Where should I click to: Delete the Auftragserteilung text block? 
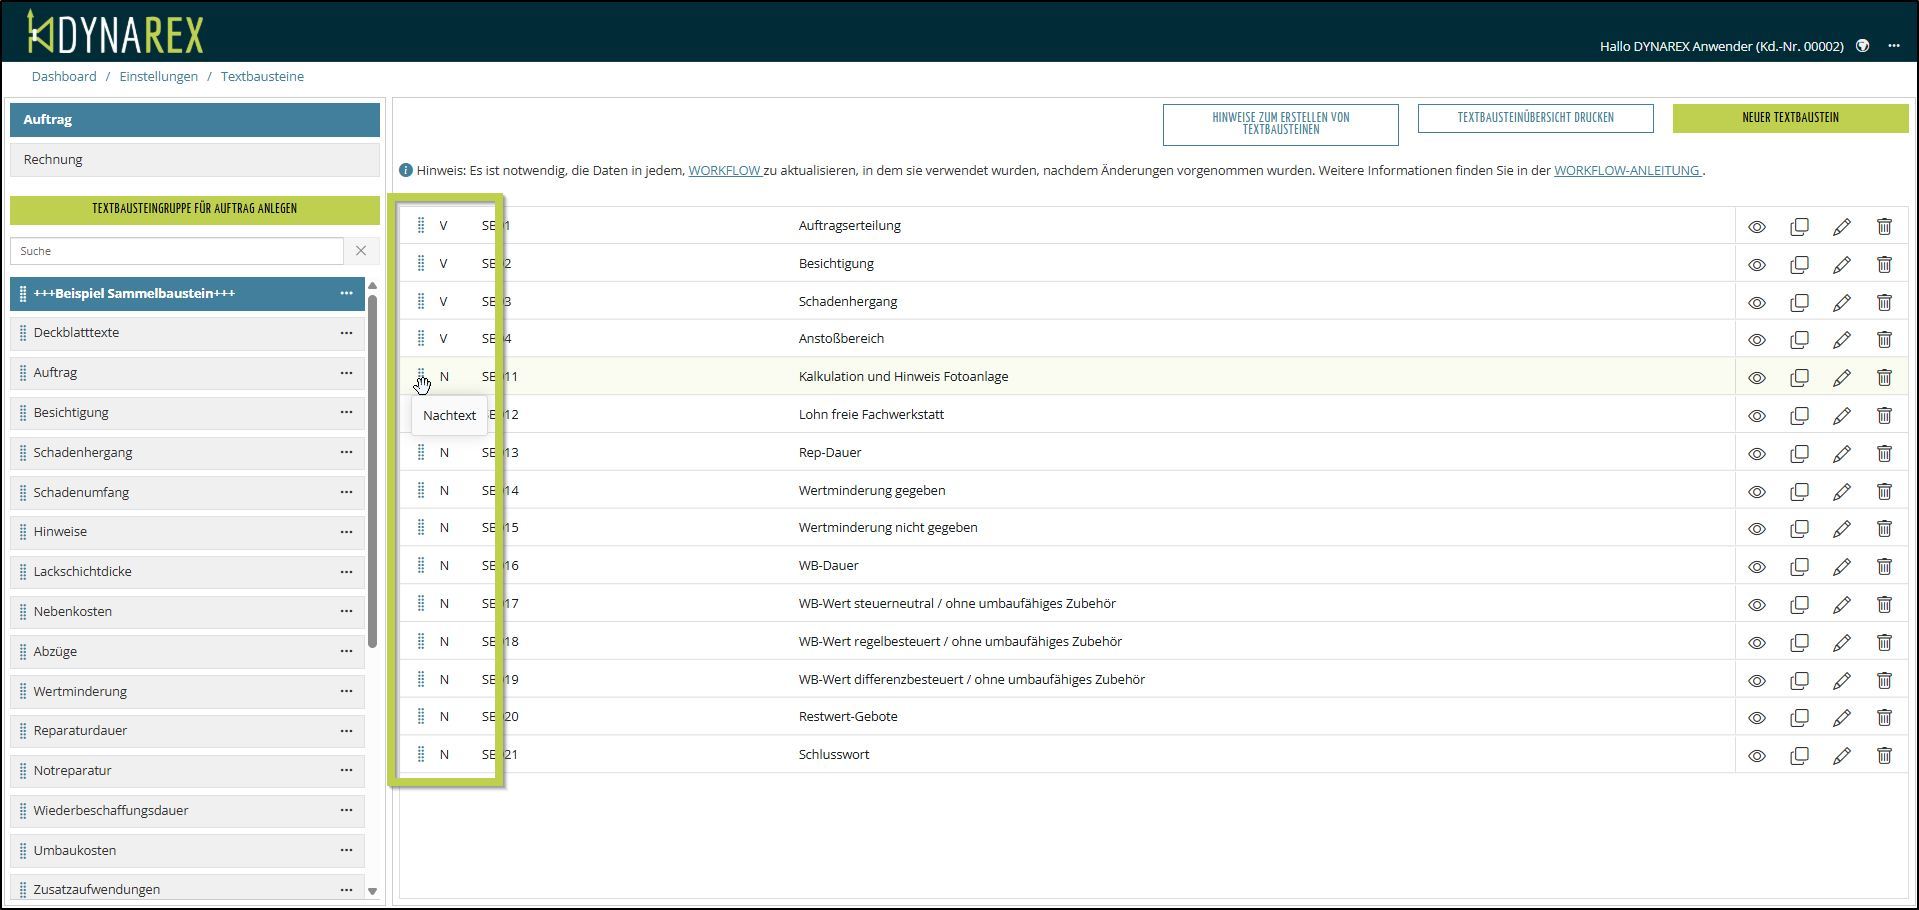(1883, 227)
